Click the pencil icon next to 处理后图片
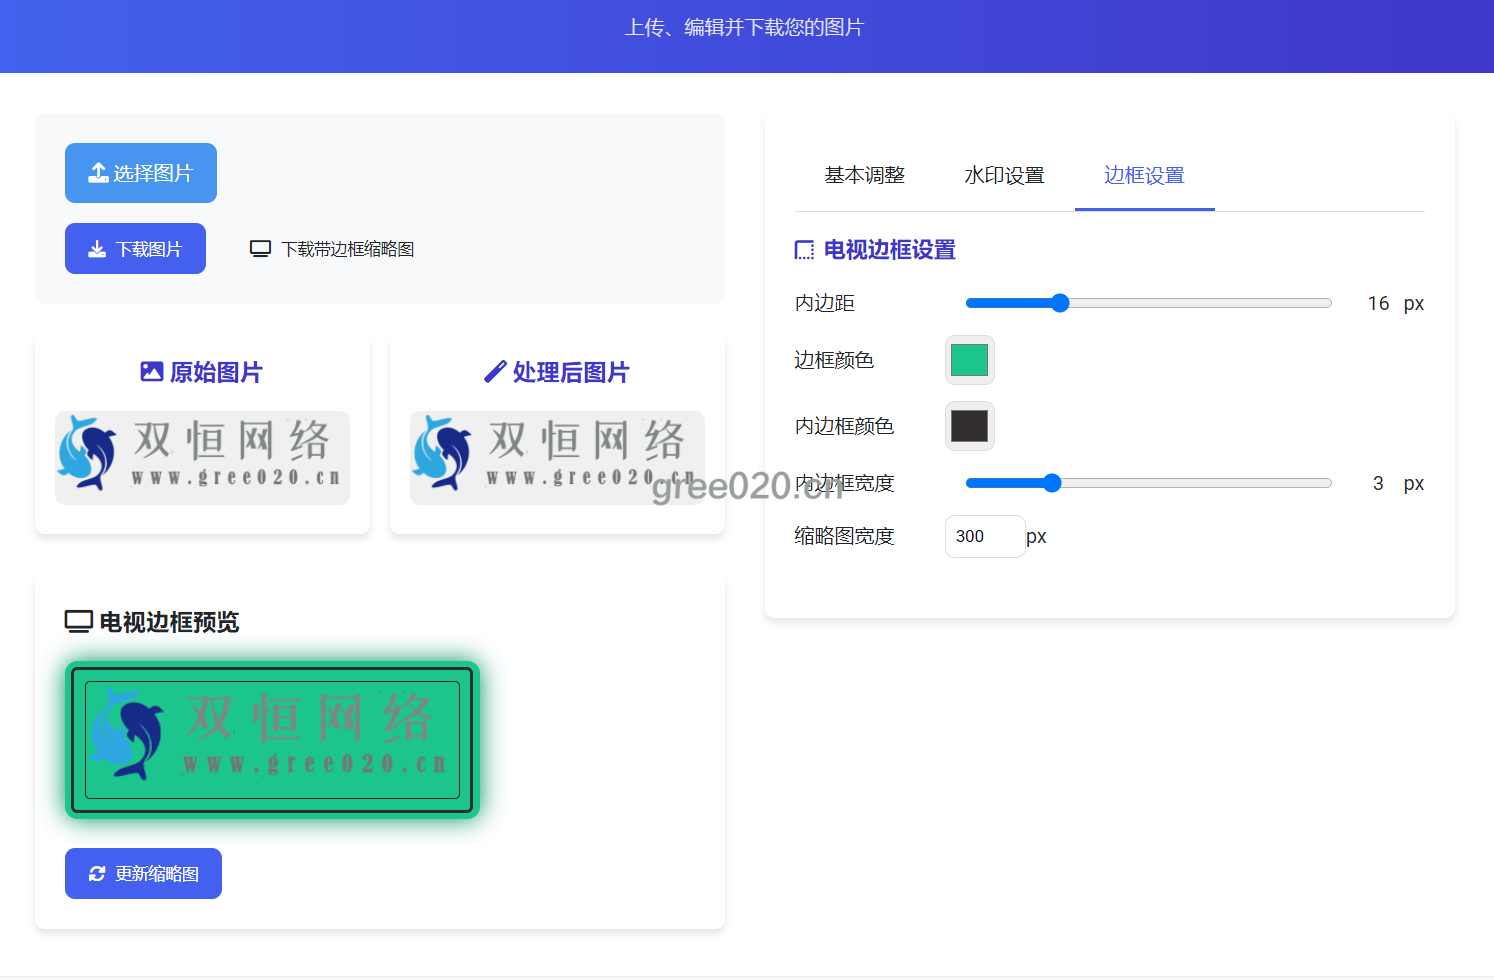 click(x=495, y=372)
